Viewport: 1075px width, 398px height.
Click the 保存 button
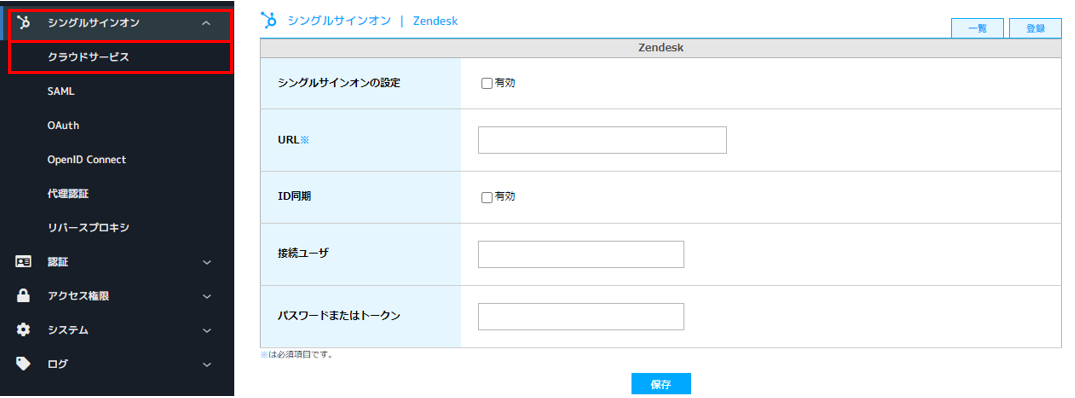(x=661, y=384)
